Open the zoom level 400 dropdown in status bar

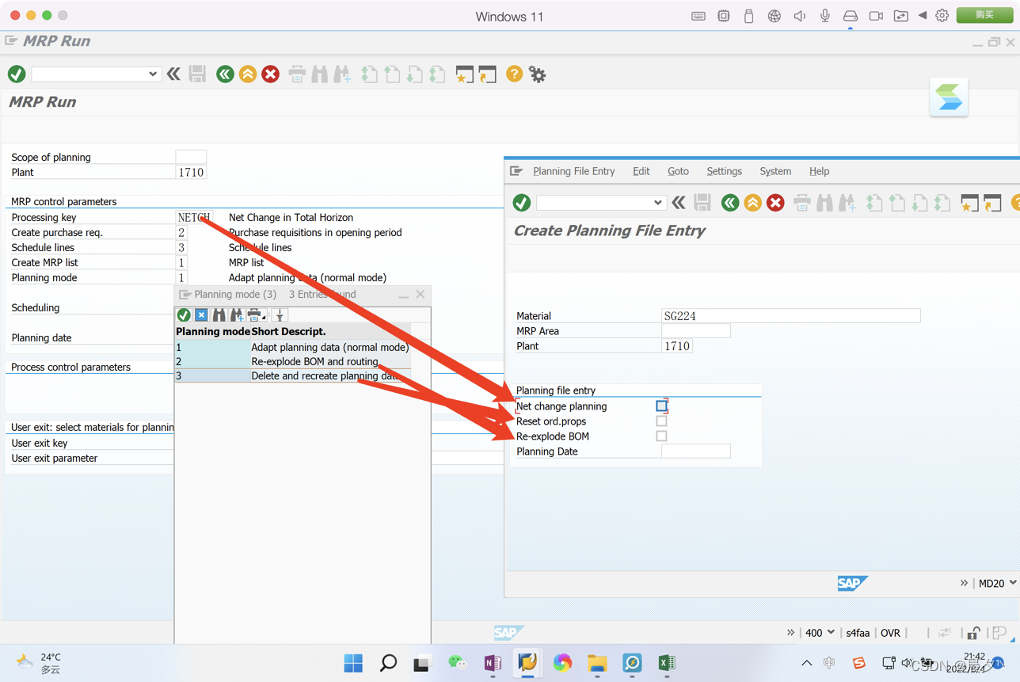click(832, 632)
